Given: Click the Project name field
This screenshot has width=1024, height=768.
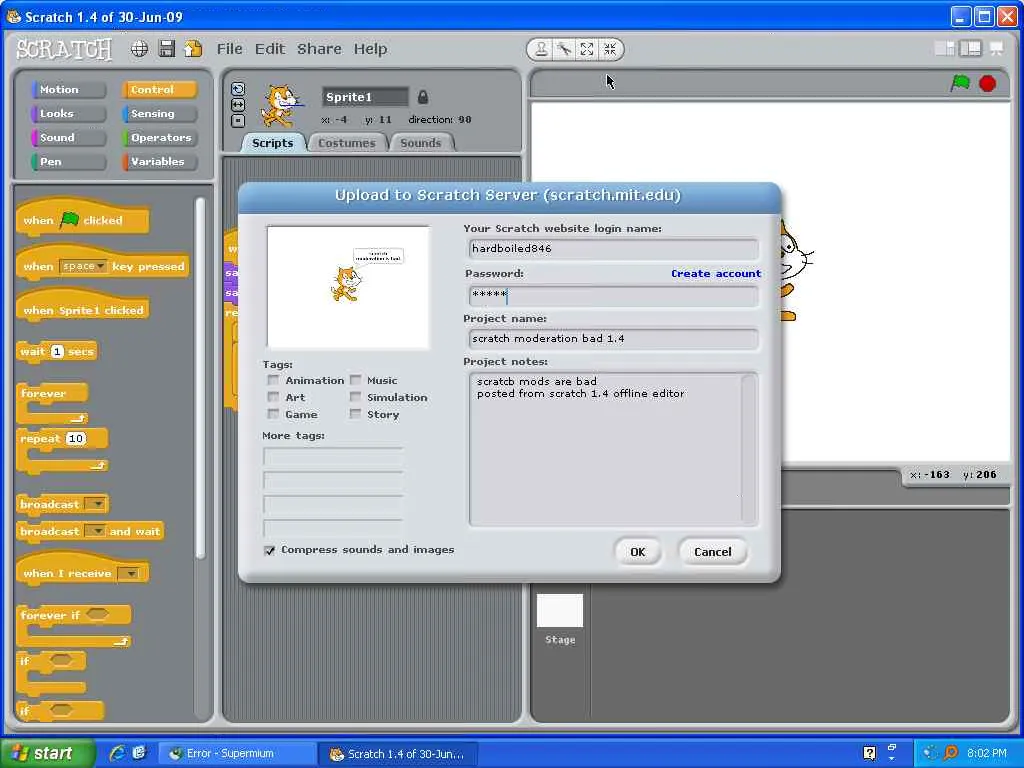Looking at the screenshot, I should click(613, 338).
